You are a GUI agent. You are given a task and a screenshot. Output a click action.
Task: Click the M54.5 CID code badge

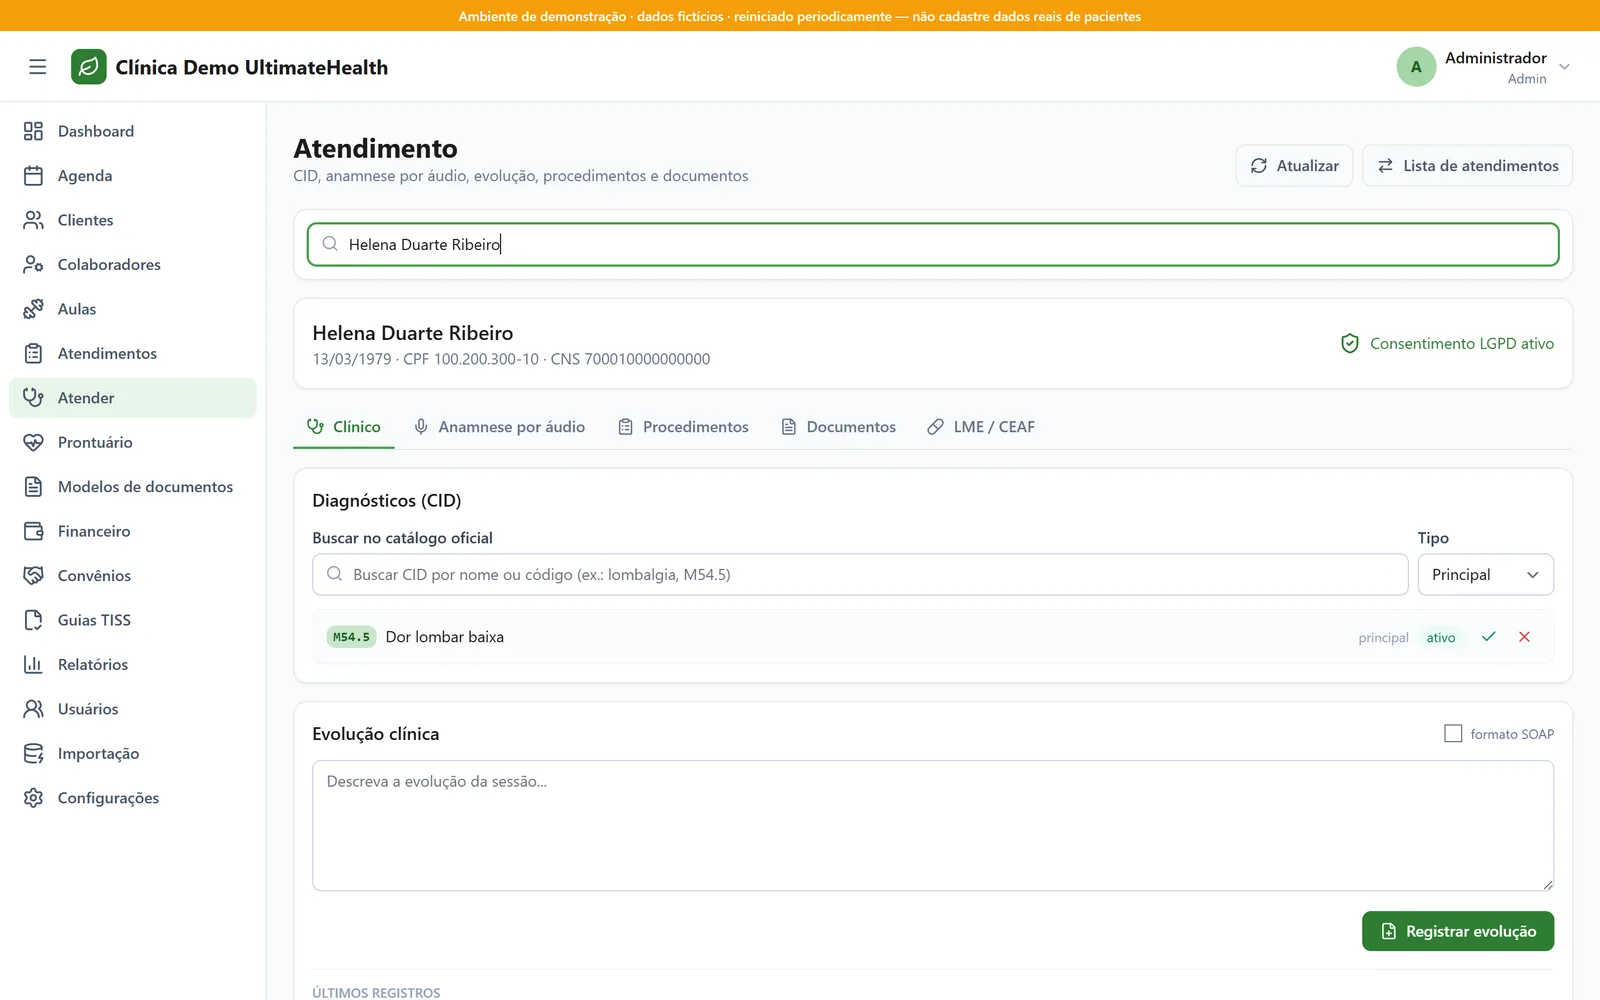pos(351,637)
